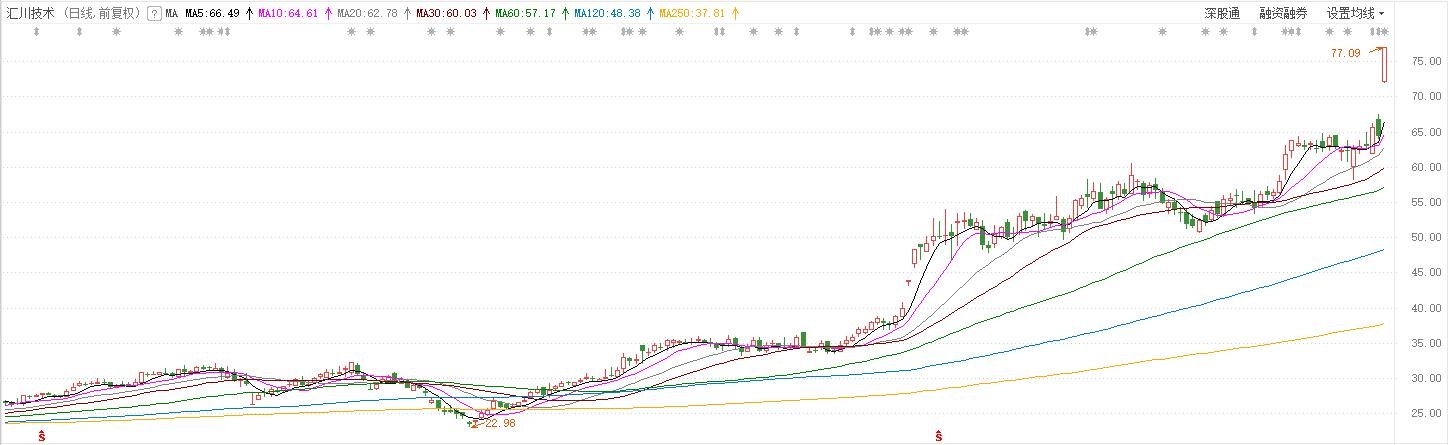Select the 深股通 tab
Image resolution: width=1448 pixels, height=445 pixels.
(x=1222, y=14)
